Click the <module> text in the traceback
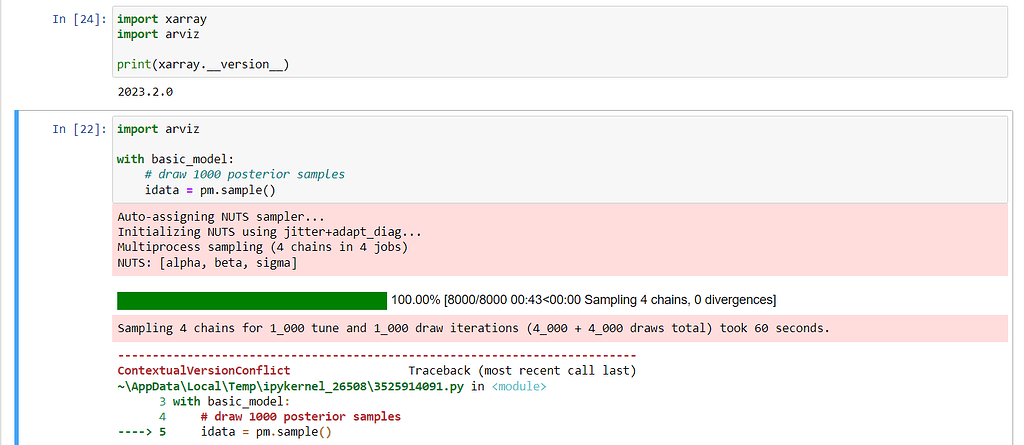The height and width of the screenshot is (445, 1024). click(x=519, y=386)
